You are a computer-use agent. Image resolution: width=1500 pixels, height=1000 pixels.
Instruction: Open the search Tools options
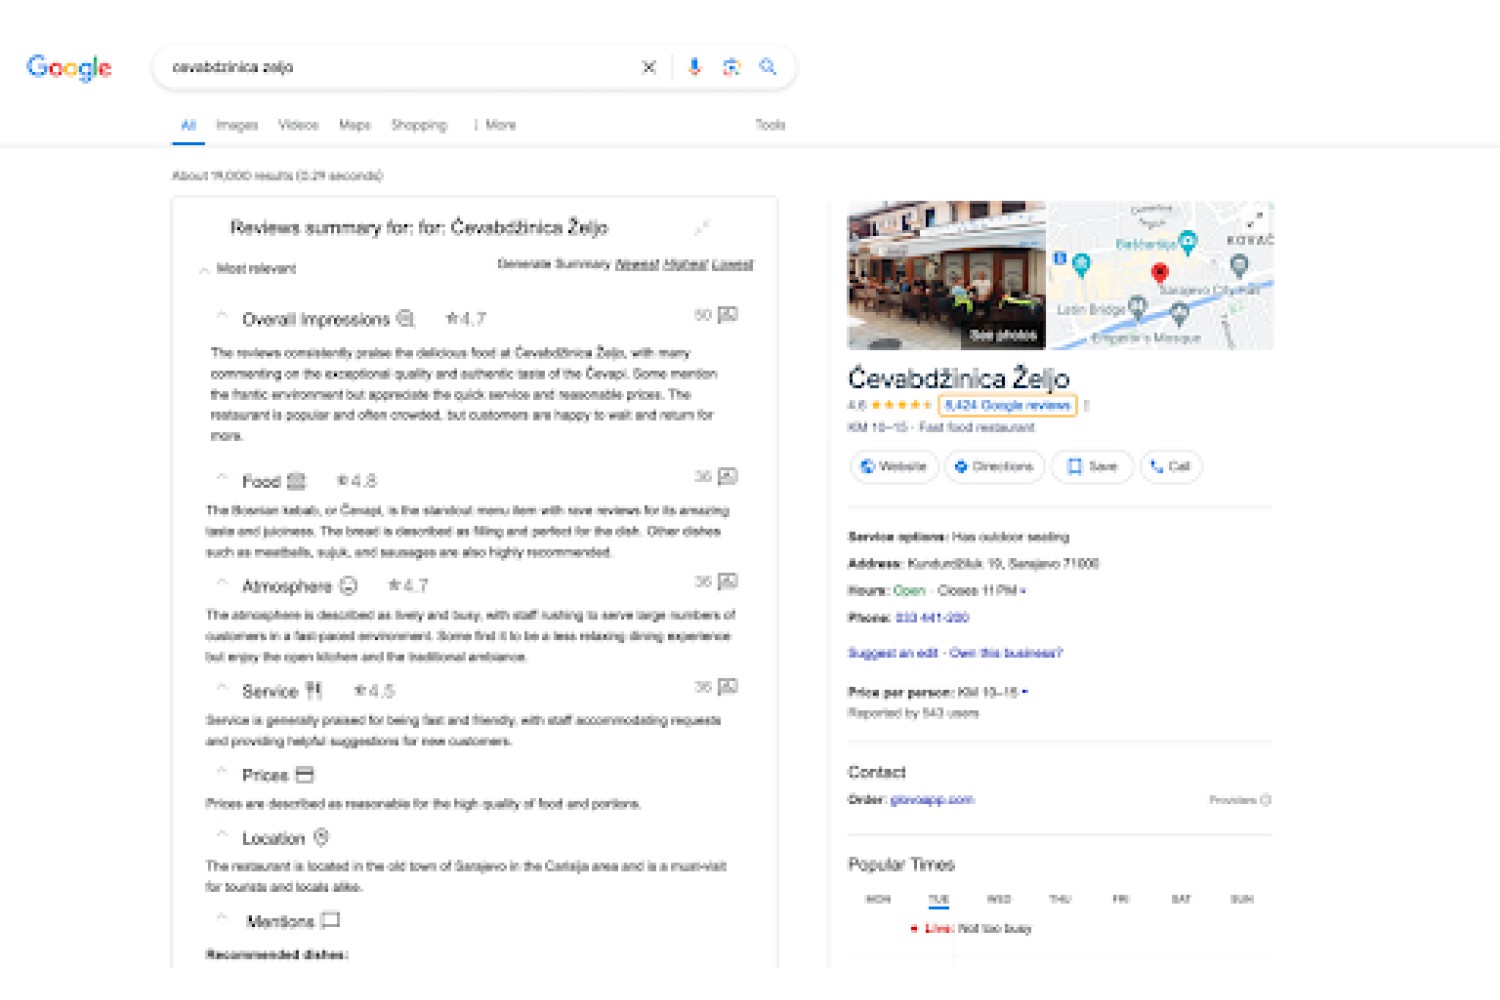(770, 125)
